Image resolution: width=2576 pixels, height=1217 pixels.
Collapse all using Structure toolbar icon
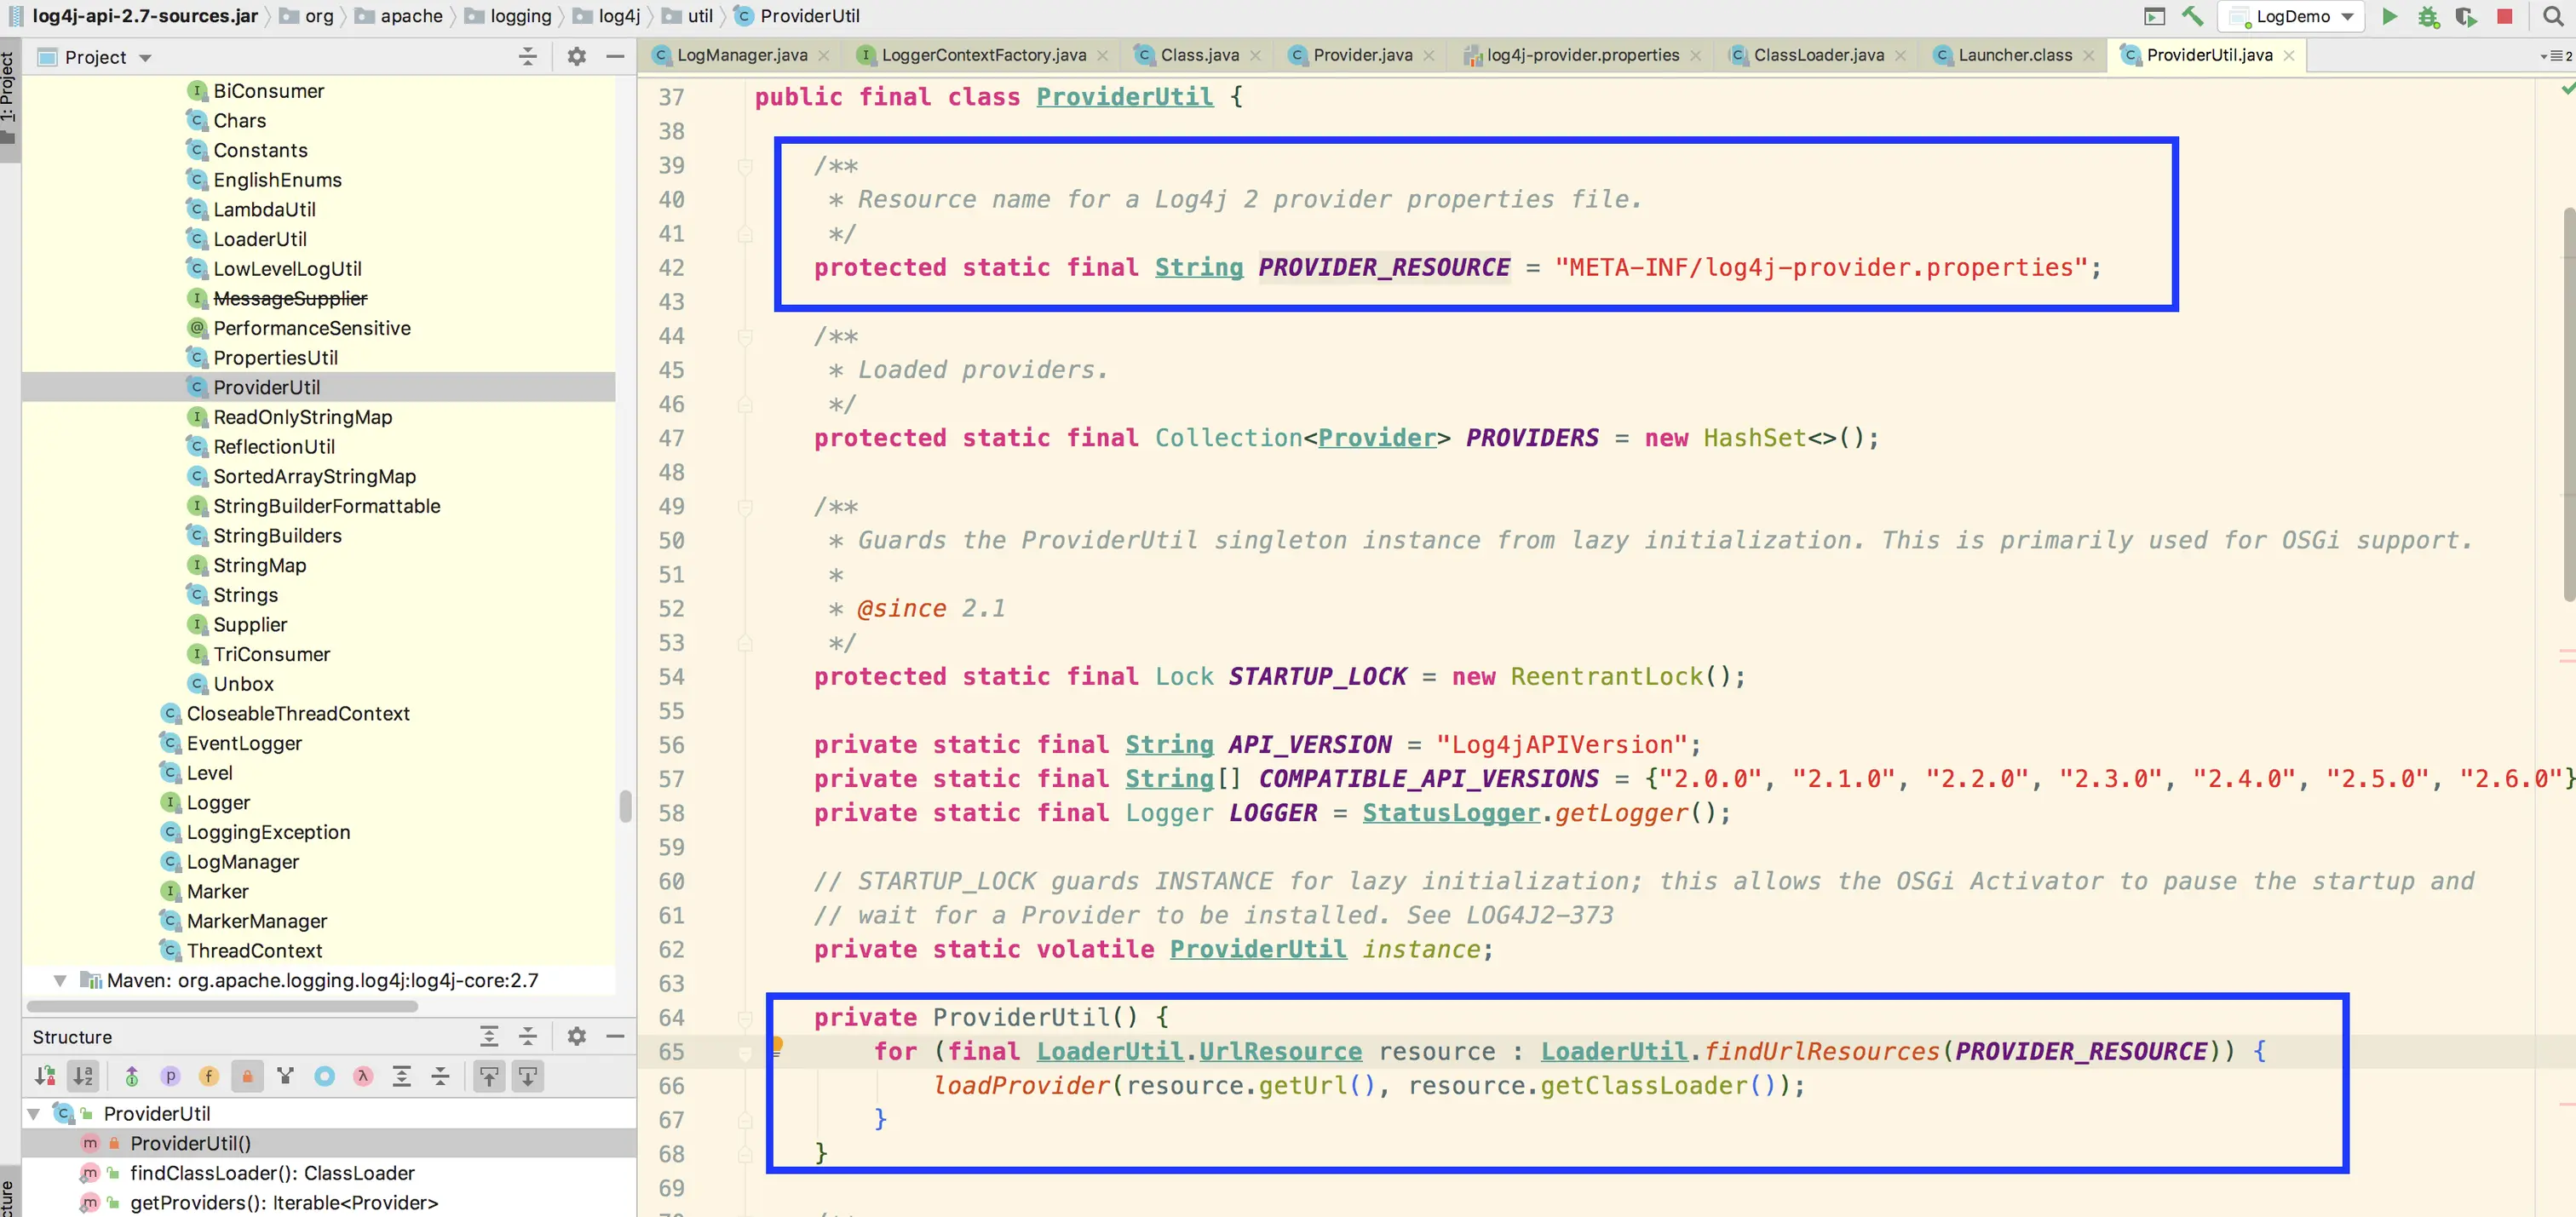[440, 1076]
